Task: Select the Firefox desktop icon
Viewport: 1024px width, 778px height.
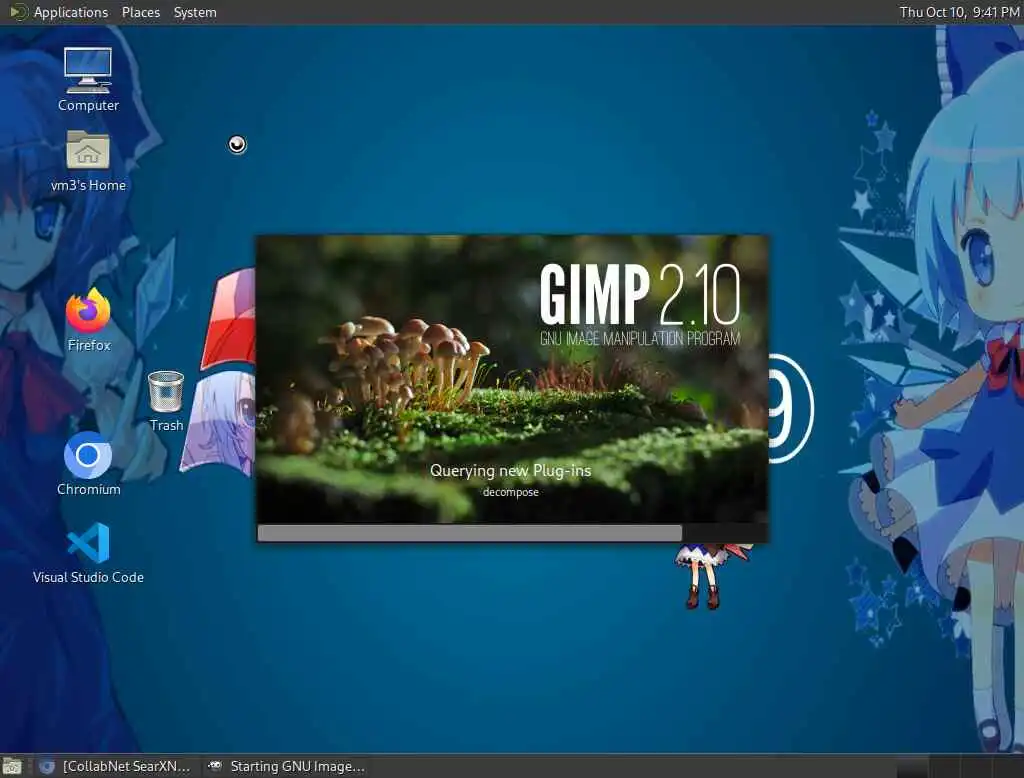Action: pyautogui.click(x=88, y=320)
